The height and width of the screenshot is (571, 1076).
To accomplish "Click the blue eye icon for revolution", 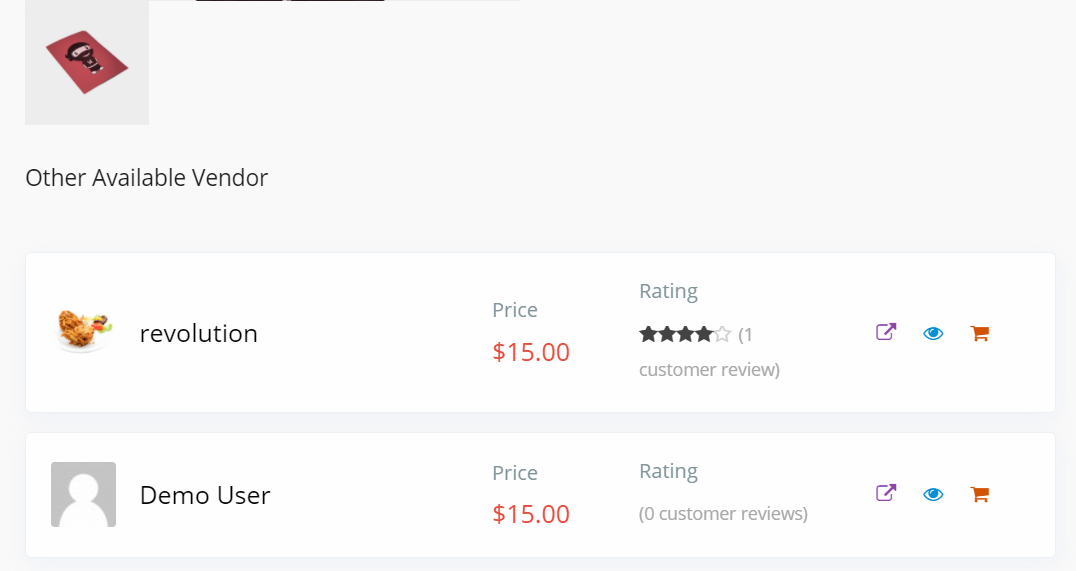I will pos(933,334).
